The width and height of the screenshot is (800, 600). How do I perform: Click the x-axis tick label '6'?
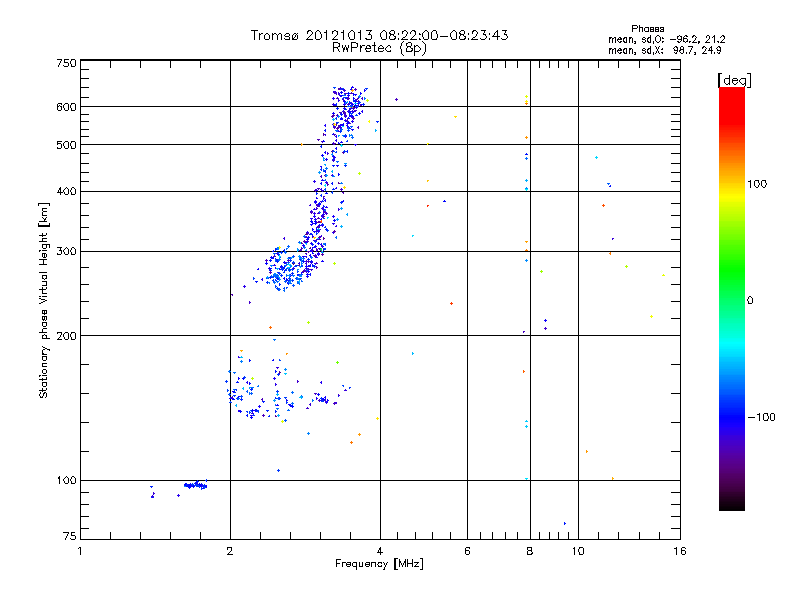(x=467, y=551)
